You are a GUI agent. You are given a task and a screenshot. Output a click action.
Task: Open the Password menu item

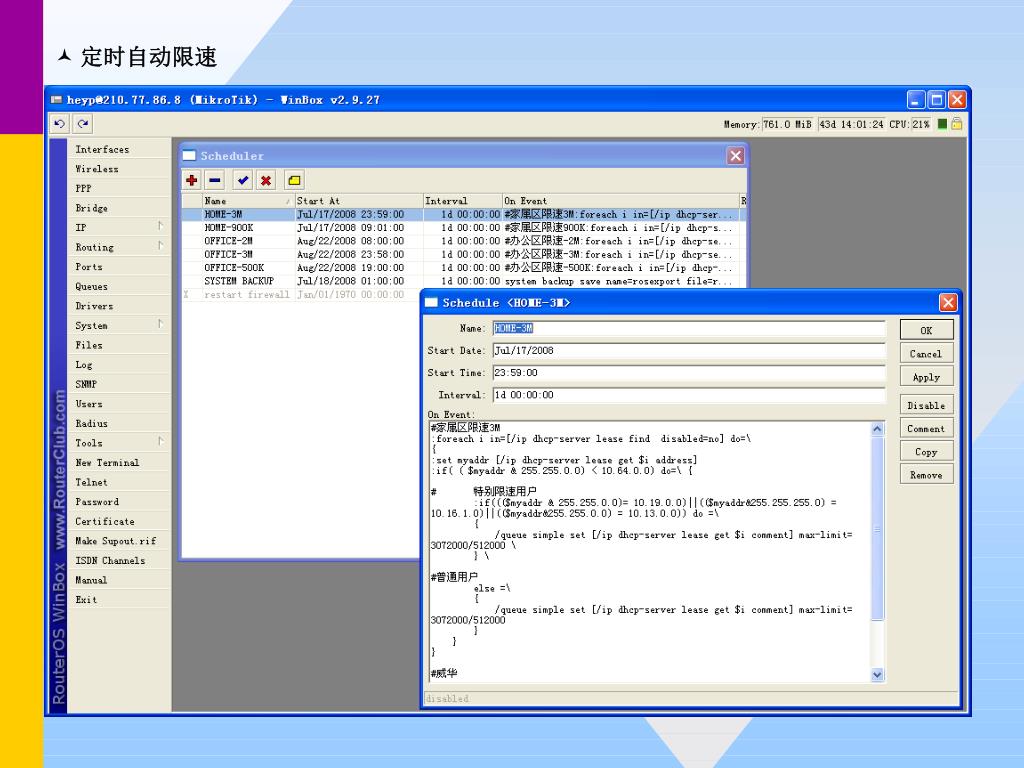click(118, 502)
